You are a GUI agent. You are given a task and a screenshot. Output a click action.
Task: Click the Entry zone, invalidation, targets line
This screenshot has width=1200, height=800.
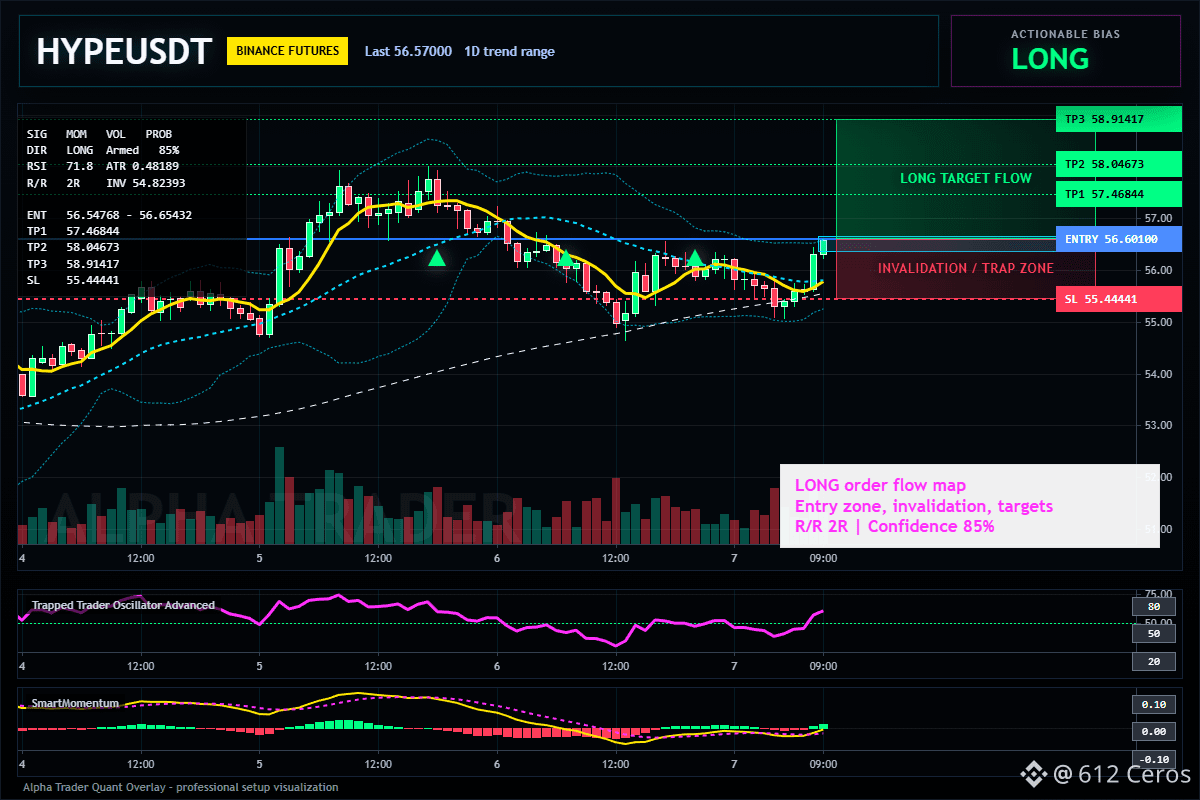[x=923, y=506]
